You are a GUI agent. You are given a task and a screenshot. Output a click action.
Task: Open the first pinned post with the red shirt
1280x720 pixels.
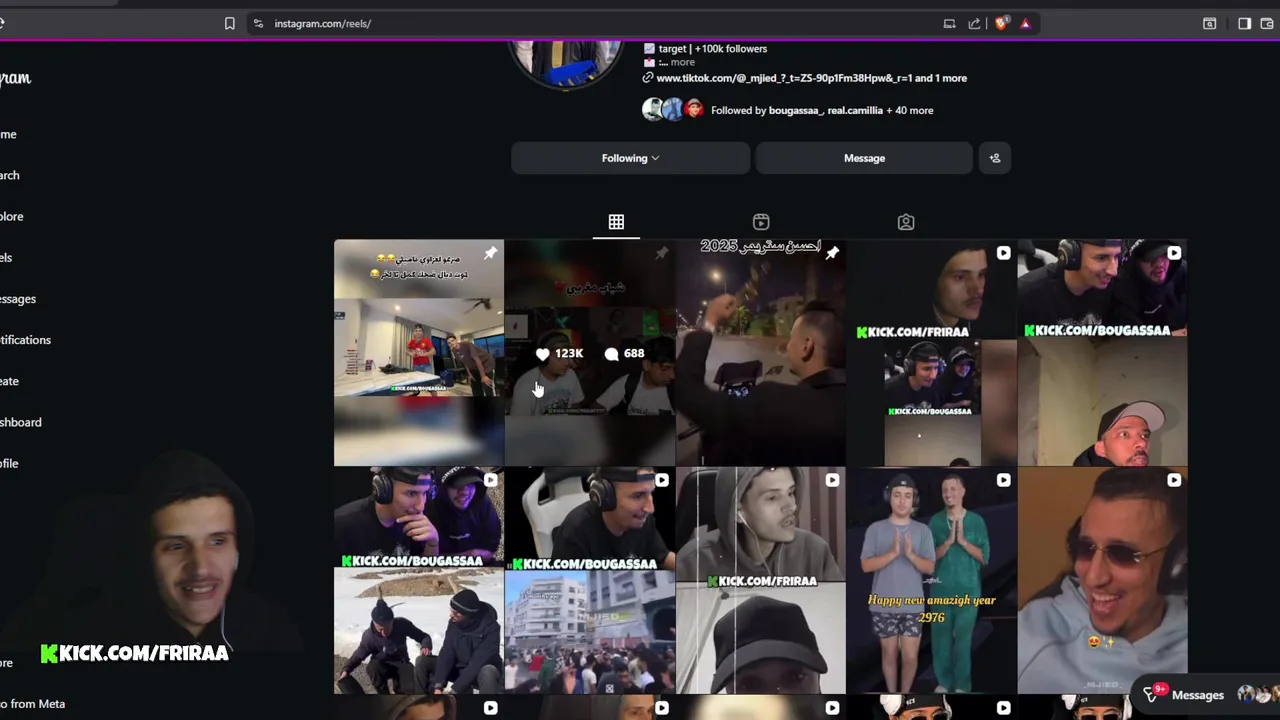(419, 353)
